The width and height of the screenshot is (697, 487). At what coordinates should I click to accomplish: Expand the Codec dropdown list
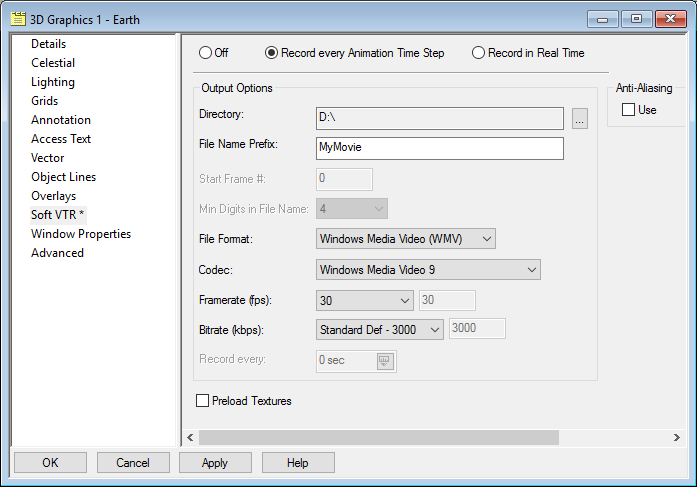[x=429, y=270]
